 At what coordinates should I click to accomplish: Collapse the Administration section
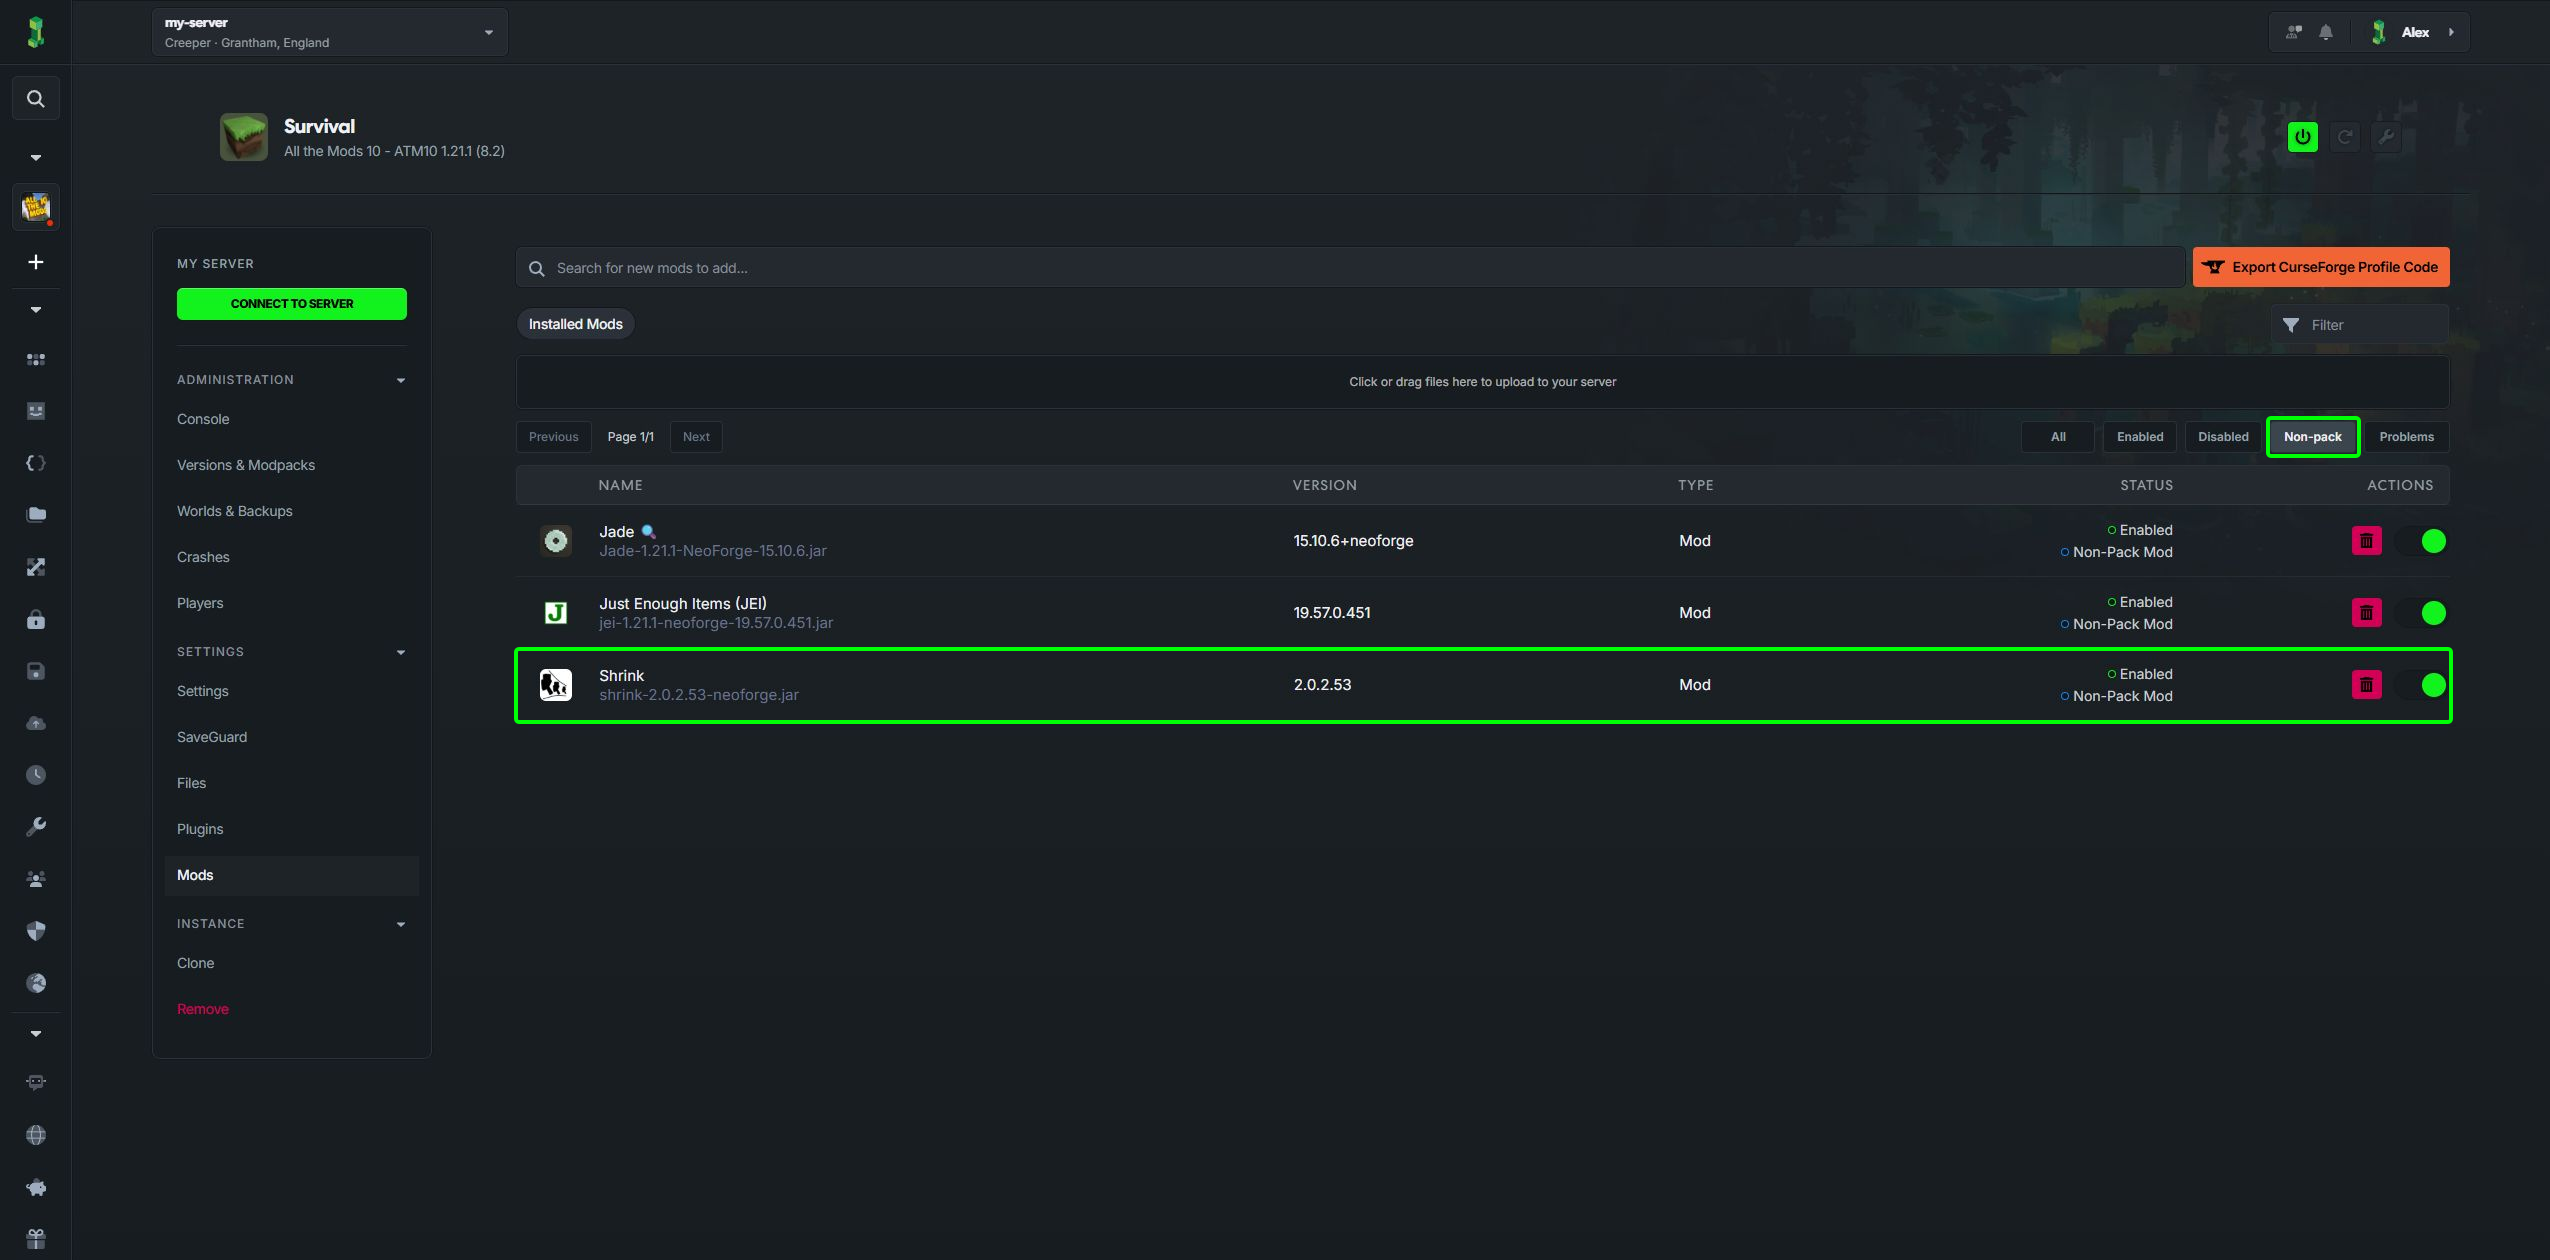(x=401, y=380)
